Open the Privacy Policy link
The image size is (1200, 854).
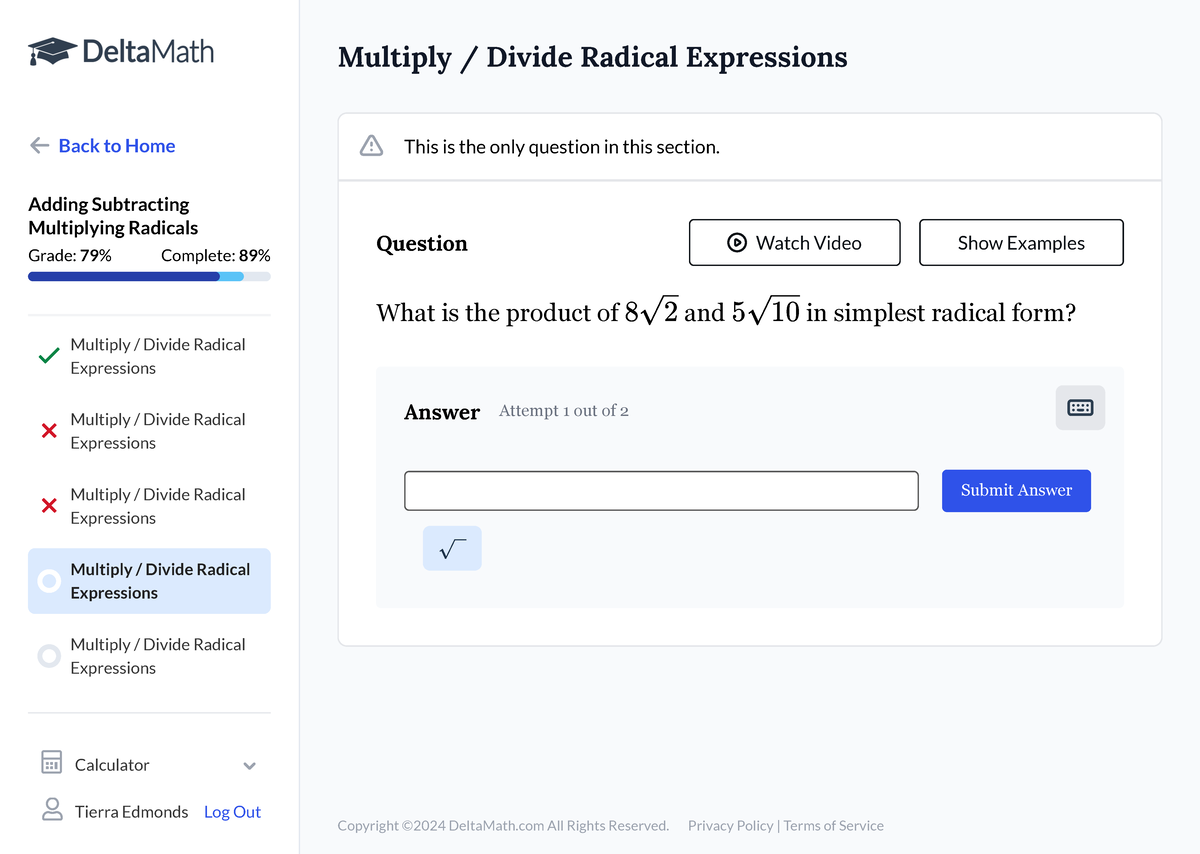coord(730,825)
